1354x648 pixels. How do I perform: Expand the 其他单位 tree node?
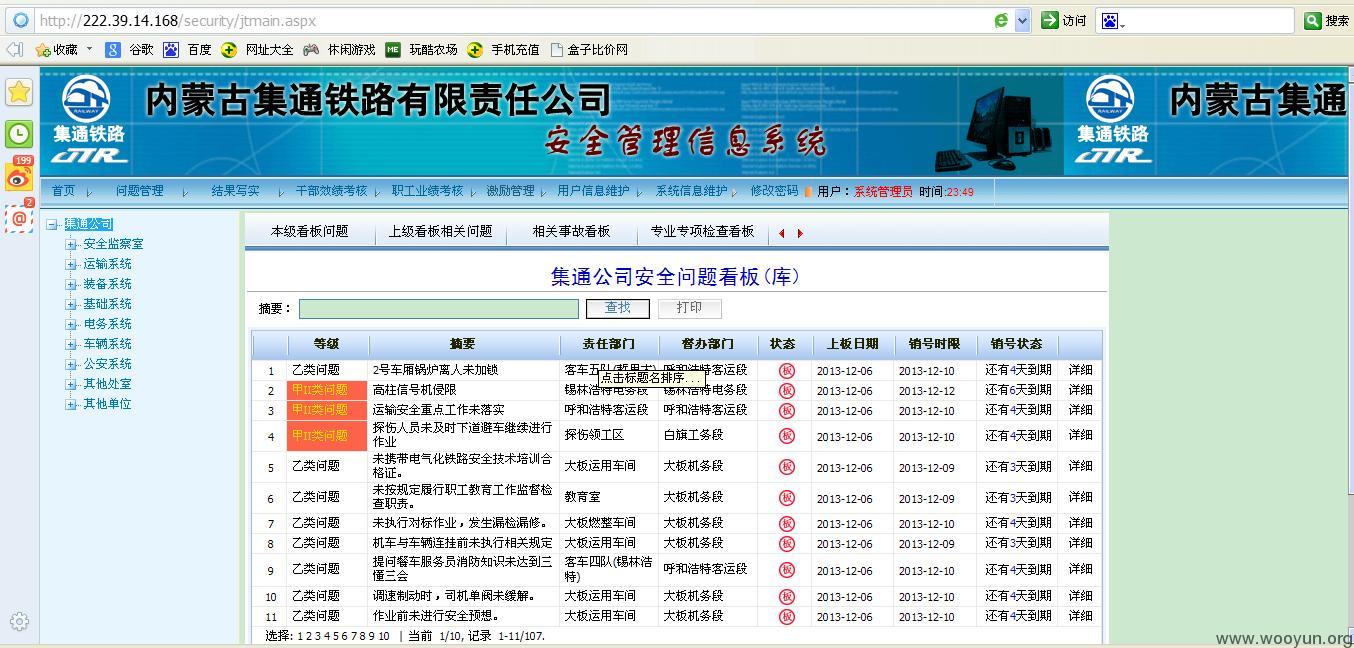(71, 405)
